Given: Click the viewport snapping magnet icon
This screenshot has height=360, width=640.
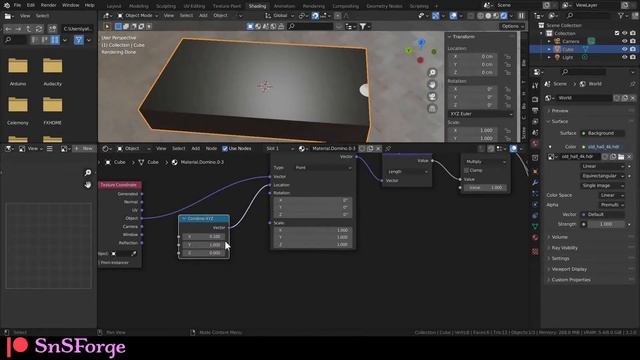Looking at the screenshot, I should (316, 16).
